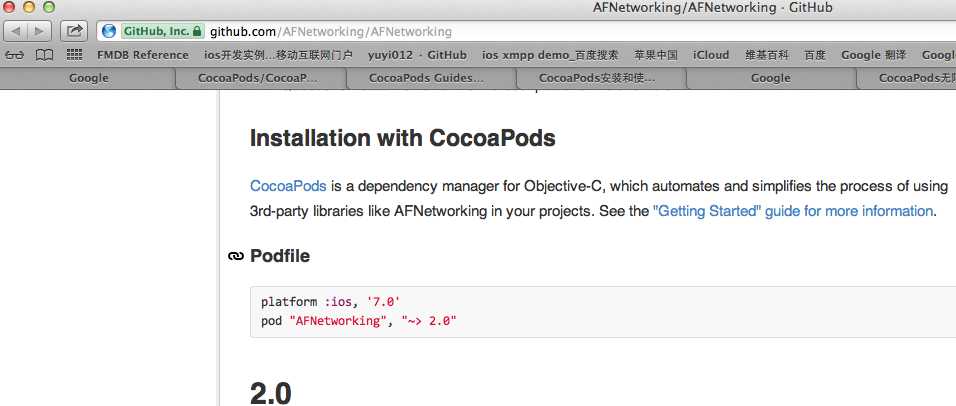Open Top Sites grid icon
Screen dimensions: 956x406
(74, 54)
